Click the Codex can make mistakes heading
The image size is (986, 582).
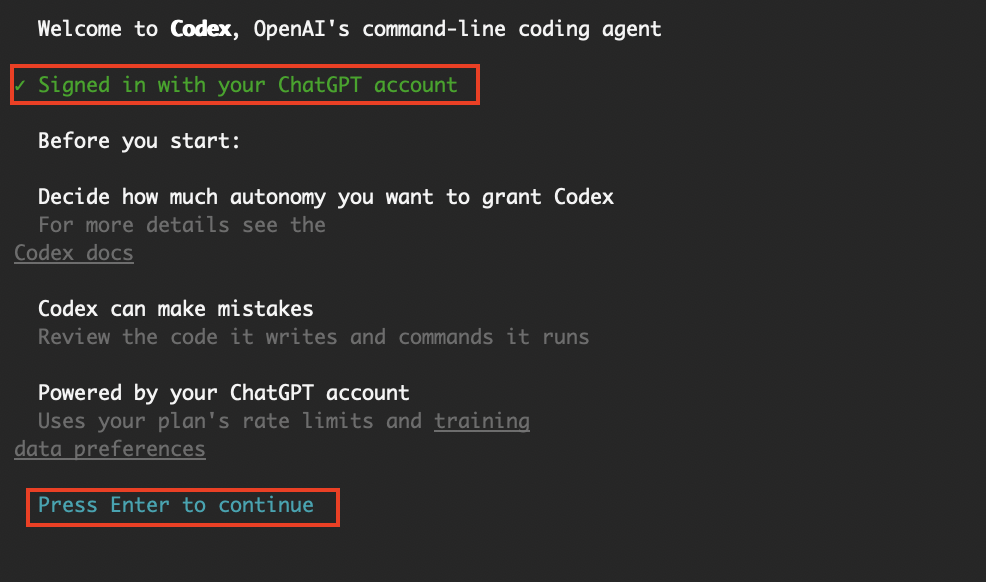tap(175, 309)
